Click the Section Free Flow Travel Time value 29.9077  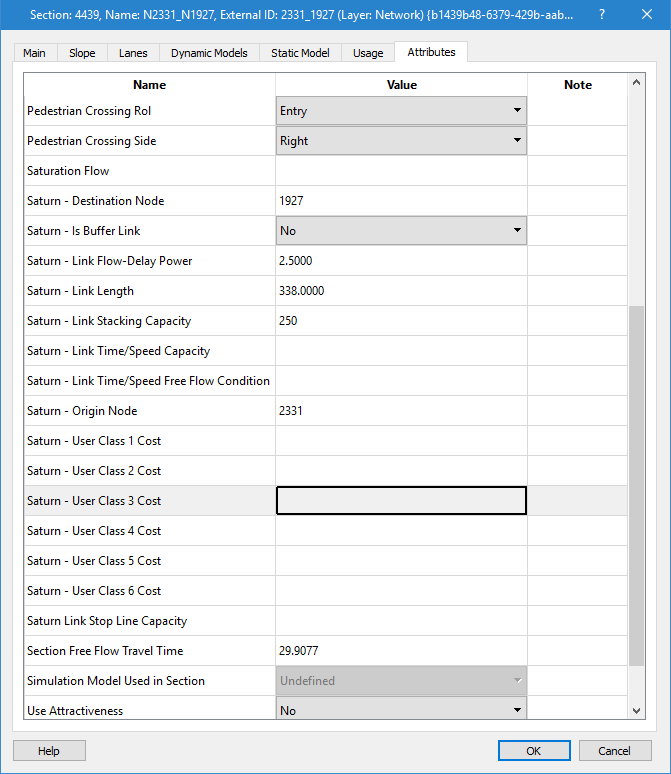click(401, 651)
